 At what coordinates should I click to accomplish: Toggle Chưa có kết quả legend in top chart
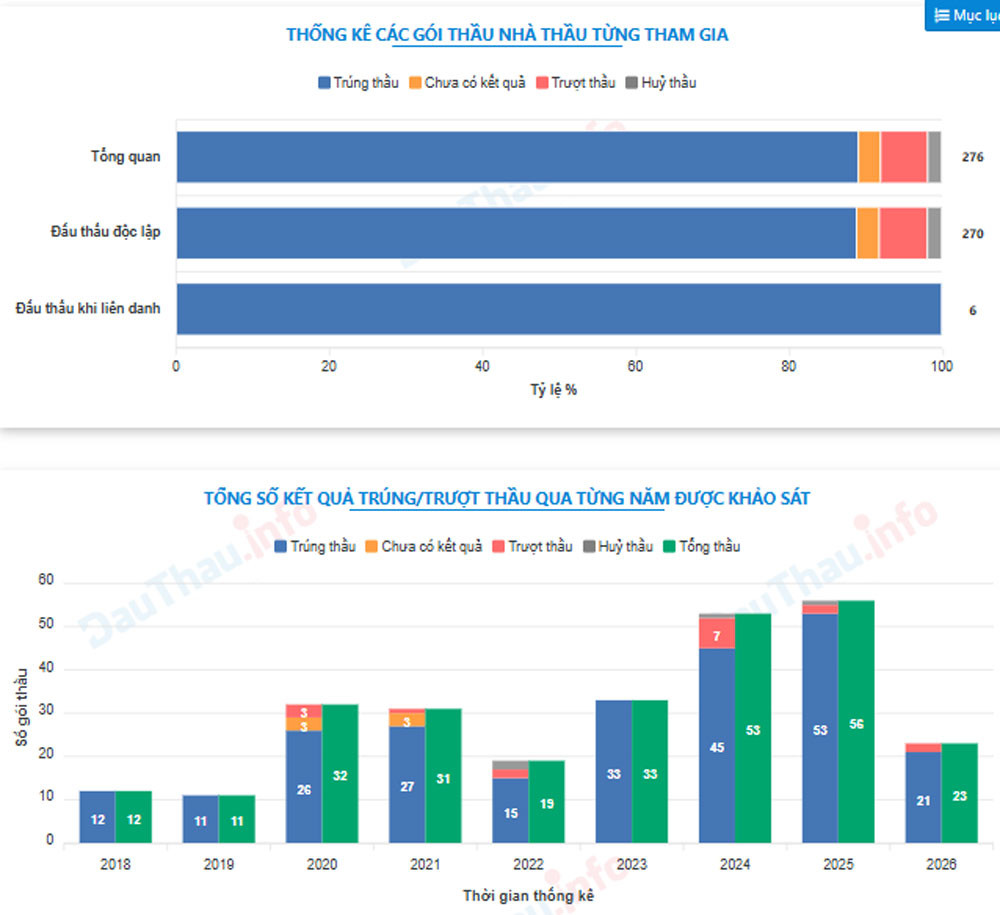click(x=467, y=83)
